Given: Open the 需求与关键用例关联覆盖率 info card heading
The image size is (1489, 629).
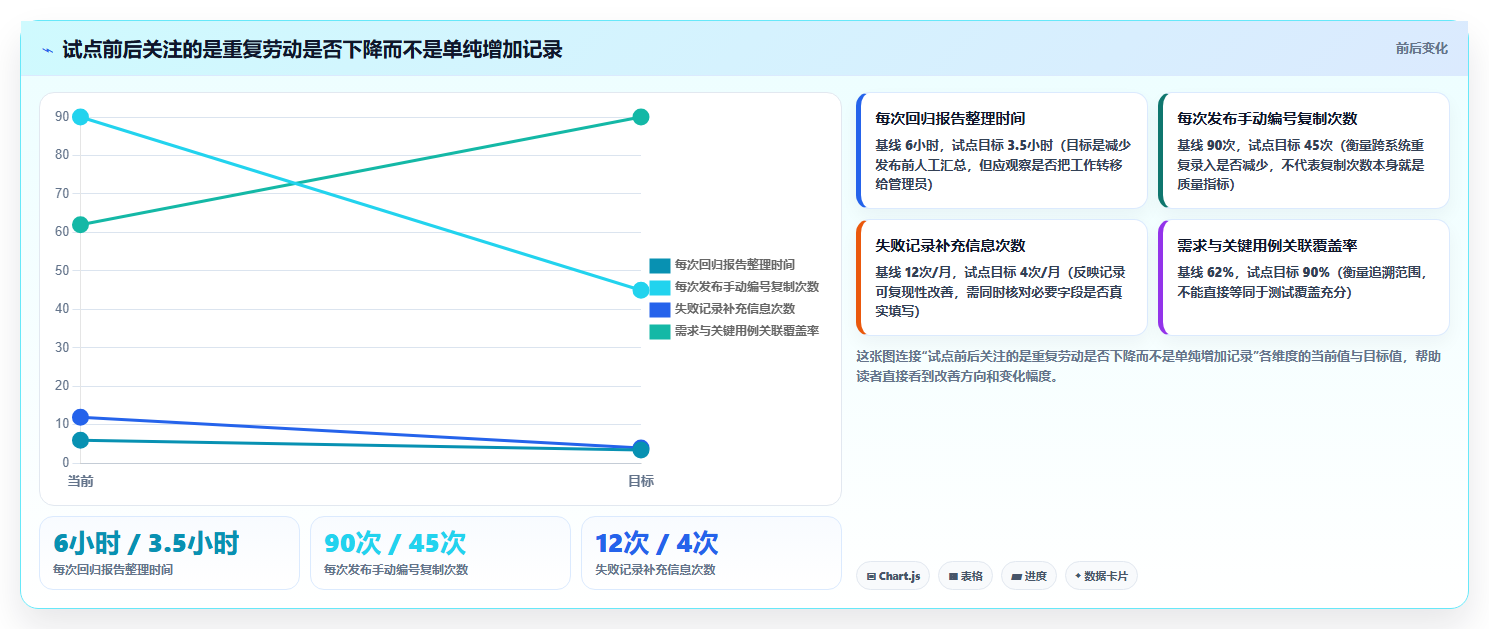Looking at the screenshot, I should click(x=1267, y=245).
